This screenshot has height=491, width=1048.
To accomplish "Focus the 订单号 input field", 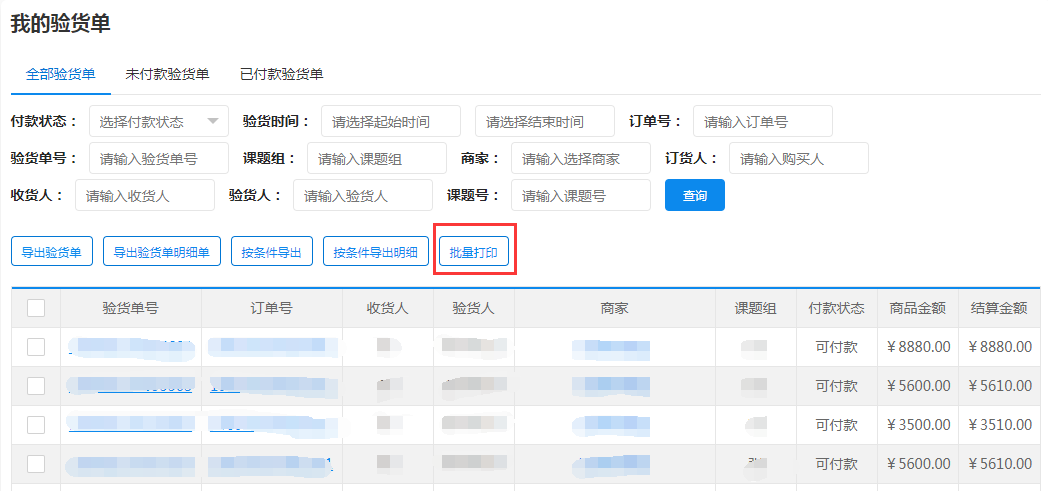I will [762, 121].
